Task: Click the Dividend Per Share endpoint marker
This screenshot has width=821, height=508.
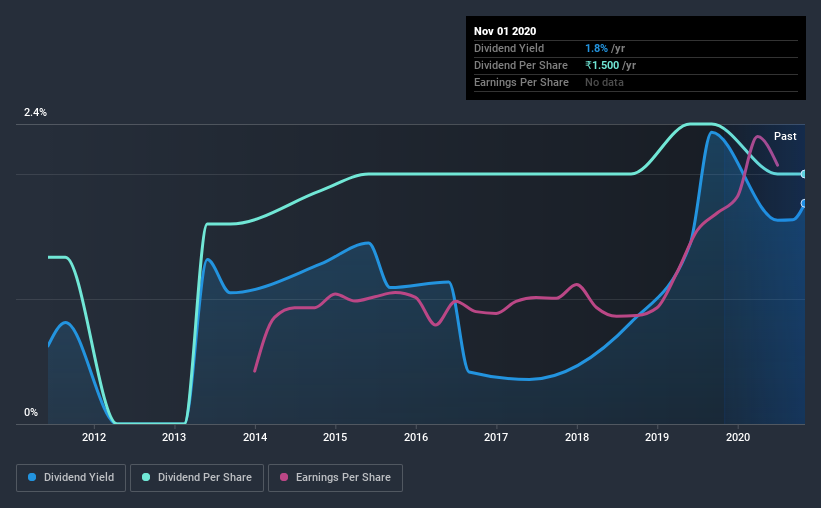Action: click(804, 174)
